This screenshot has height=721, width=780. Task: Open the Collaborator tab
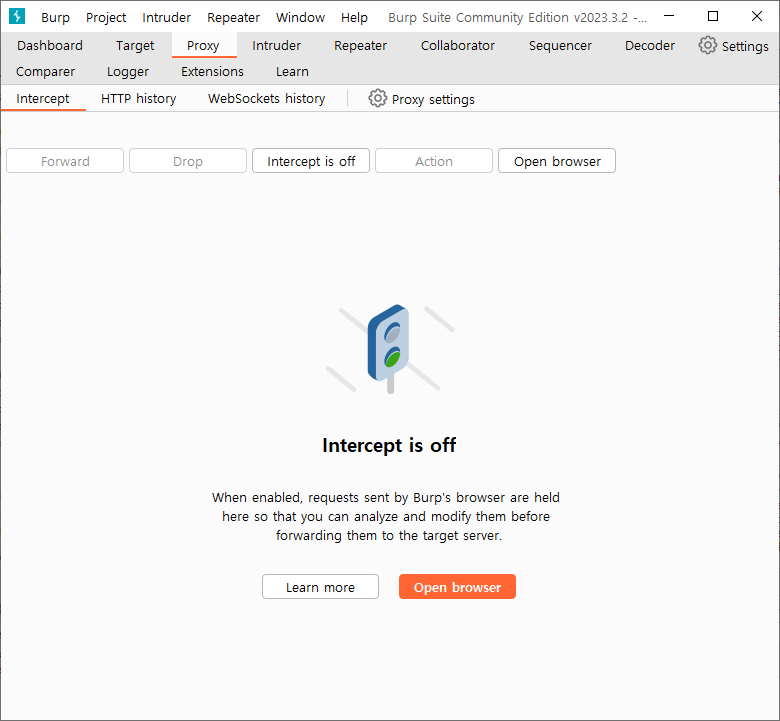tap(458, 45)
